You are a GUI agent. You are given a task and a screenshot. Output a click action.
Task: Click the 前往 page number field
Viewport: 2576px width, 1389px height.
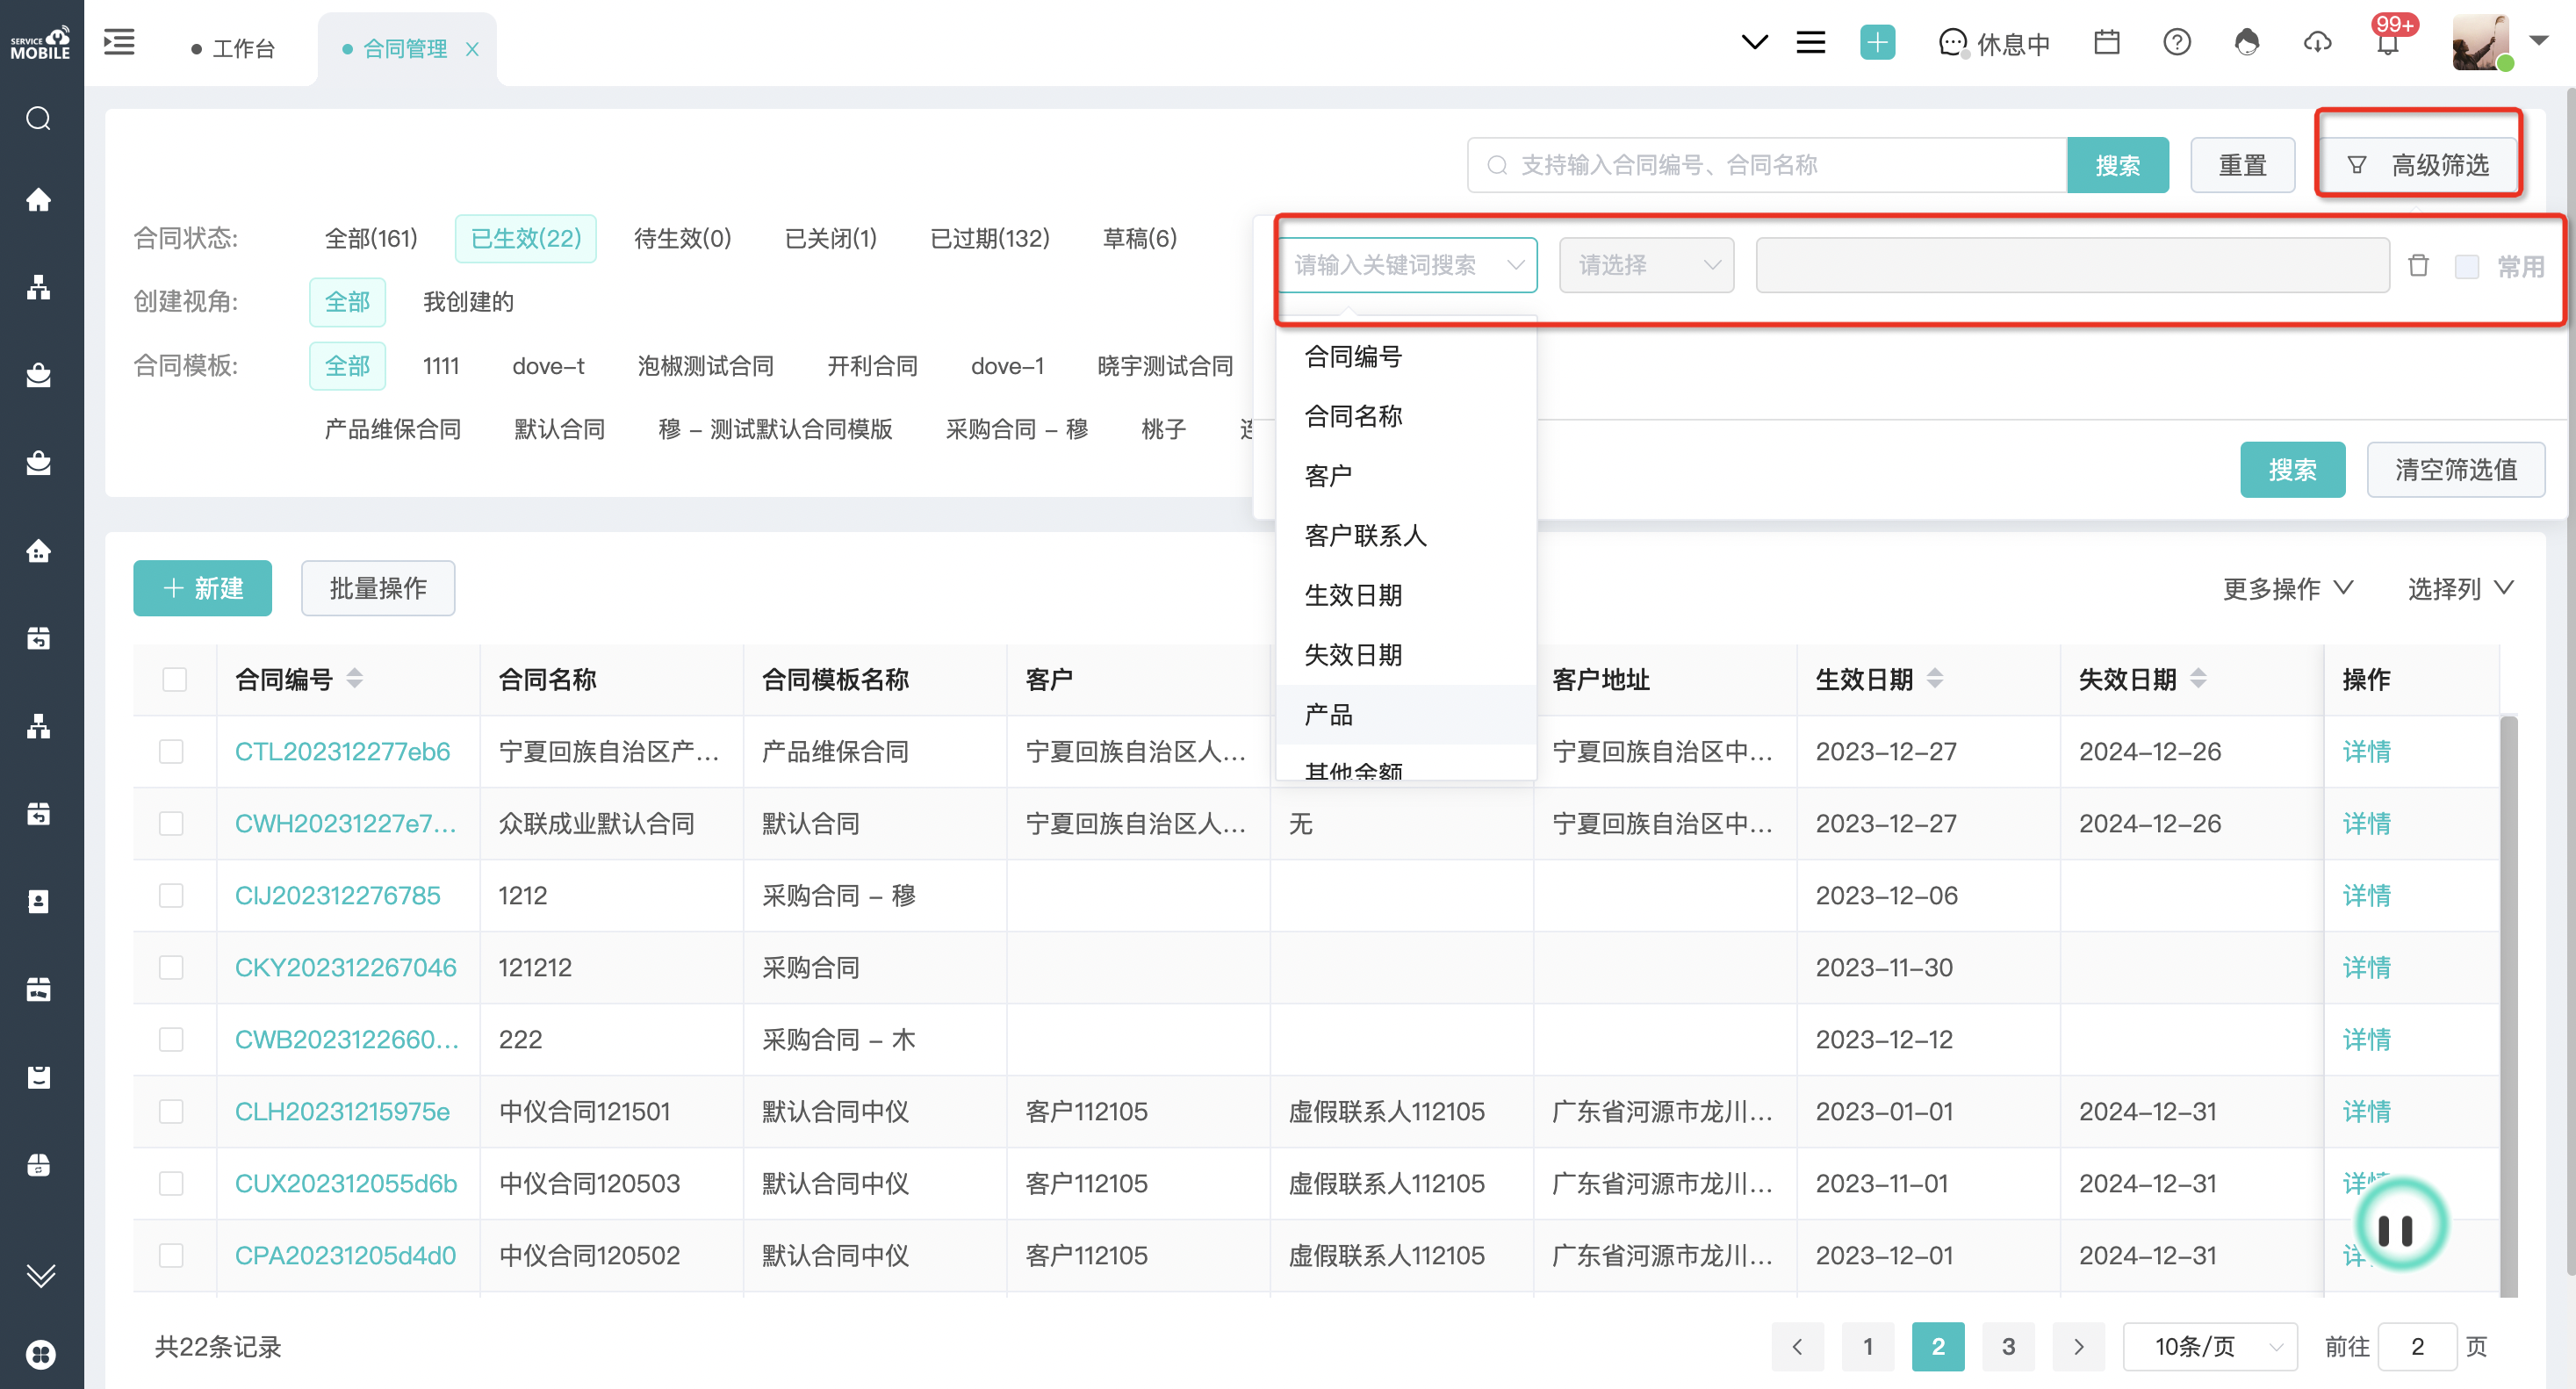2417,1347
